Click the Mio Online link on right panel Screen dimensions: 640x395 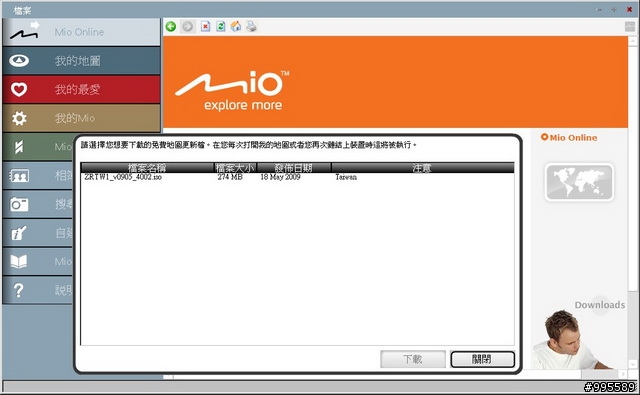point(569,138)
